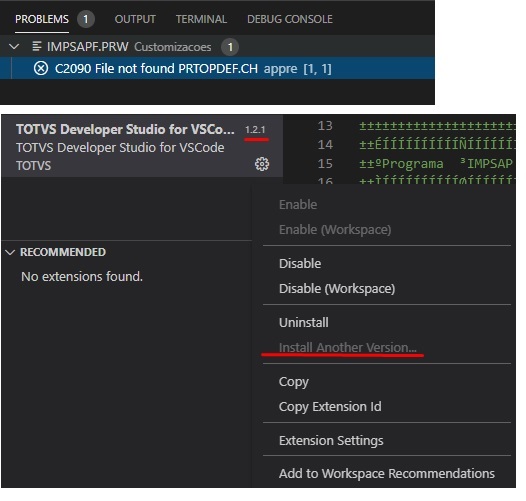Click the error icon on C2090 problem
The image size is (526, 501).
coord(41,68)
